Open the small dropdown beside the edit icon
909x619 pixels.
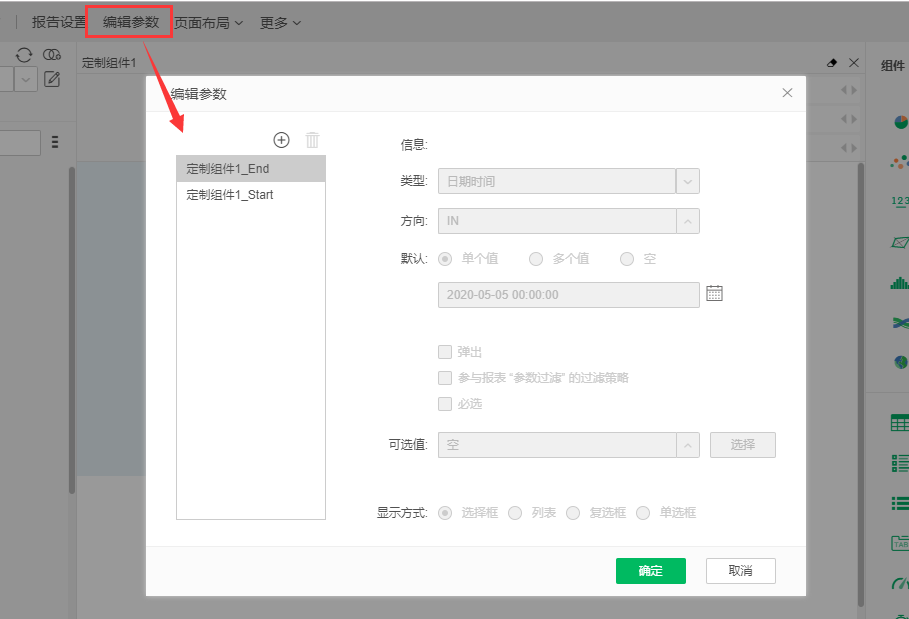click(26, 79)
